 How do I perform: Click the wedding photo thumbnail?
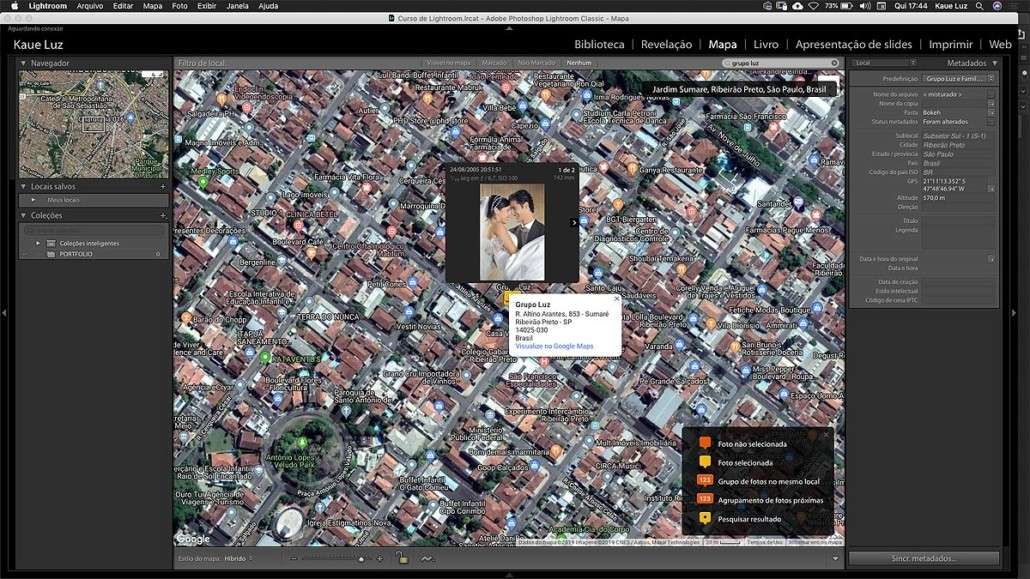[512, 232]
